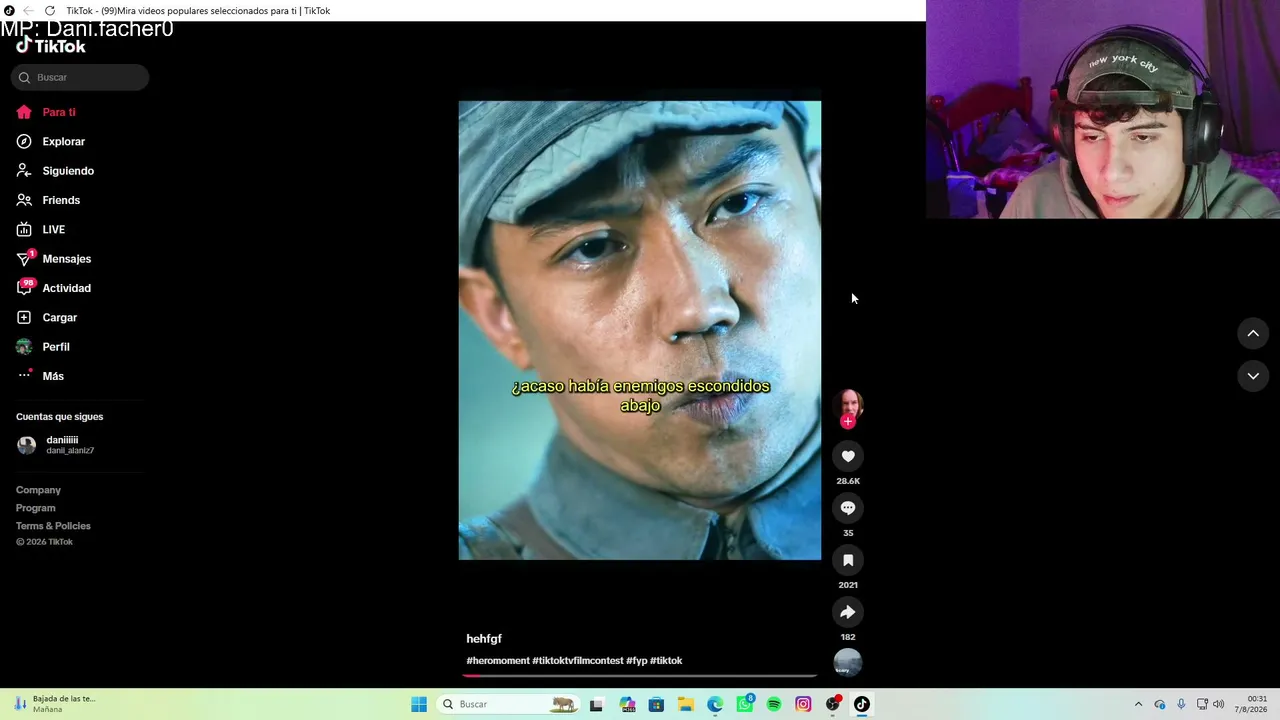
Task: Skip to the next video with down chevron
Action: tap(1253, 376)
